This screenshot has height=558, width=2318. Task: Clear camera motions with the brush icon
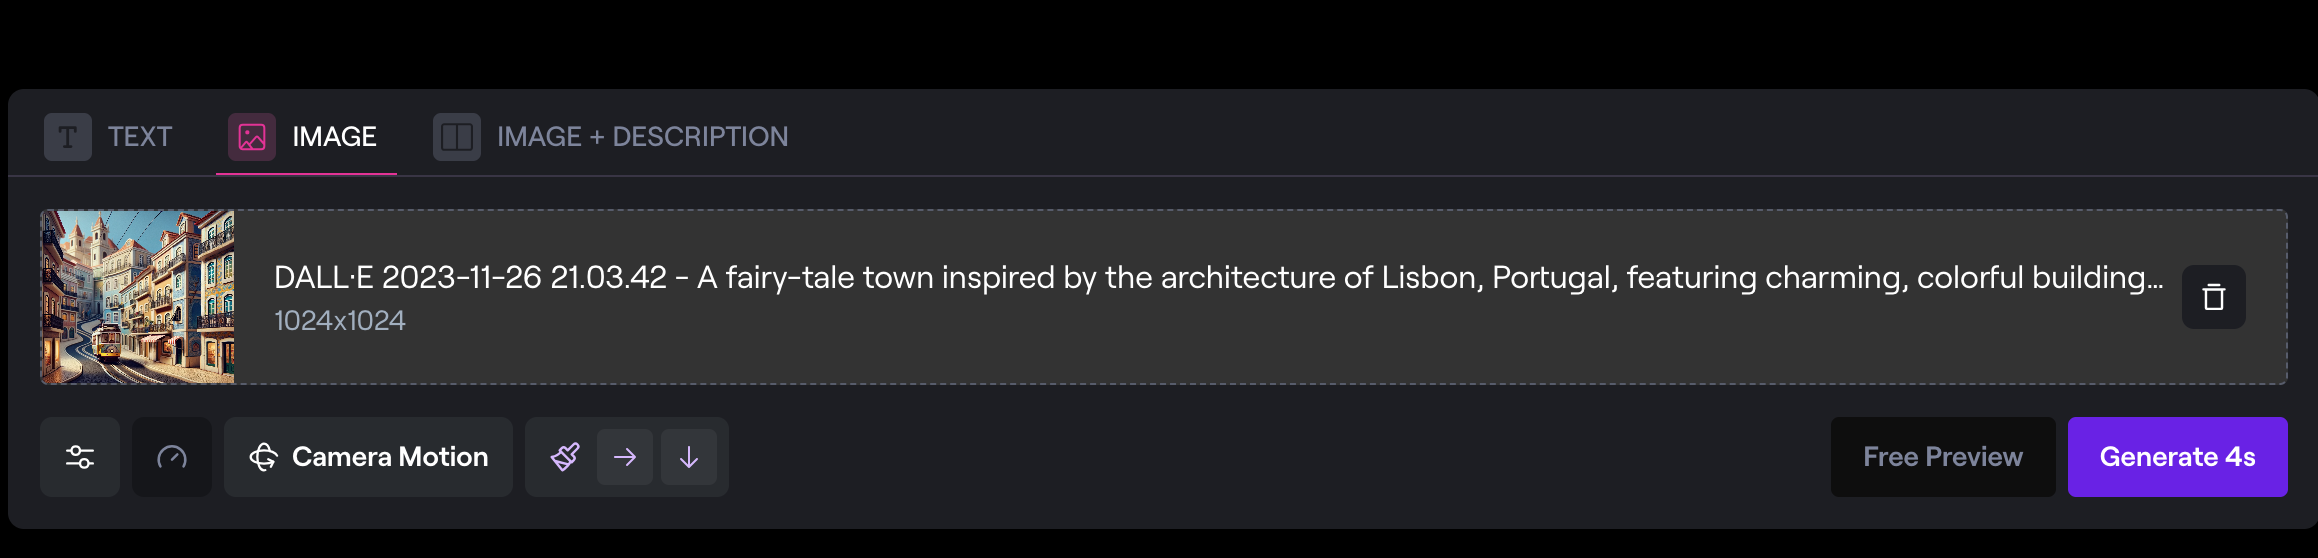565,457
